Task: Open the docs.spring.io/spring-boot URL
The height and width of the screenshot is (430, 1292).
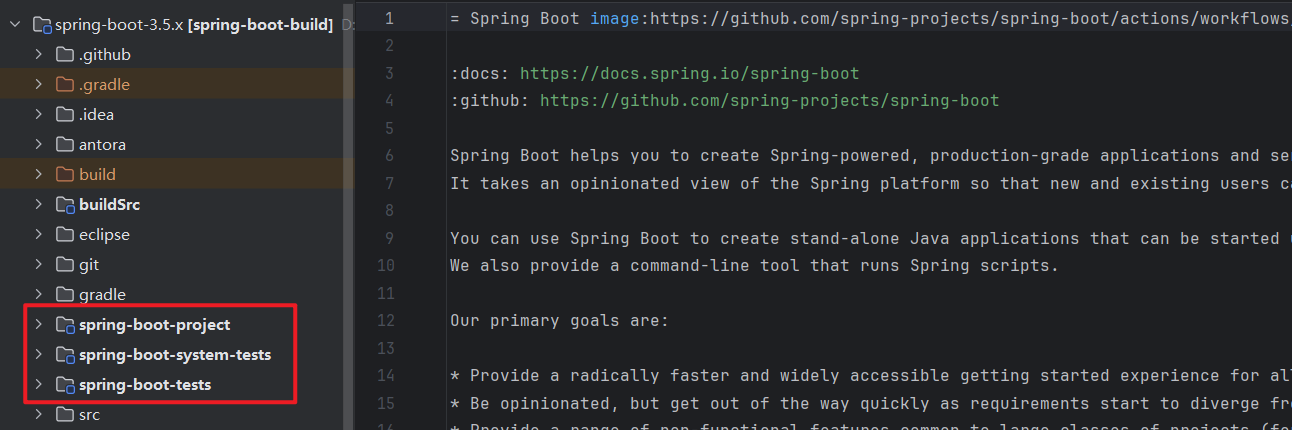Action: pyautogui.click(x=690, y=74)
